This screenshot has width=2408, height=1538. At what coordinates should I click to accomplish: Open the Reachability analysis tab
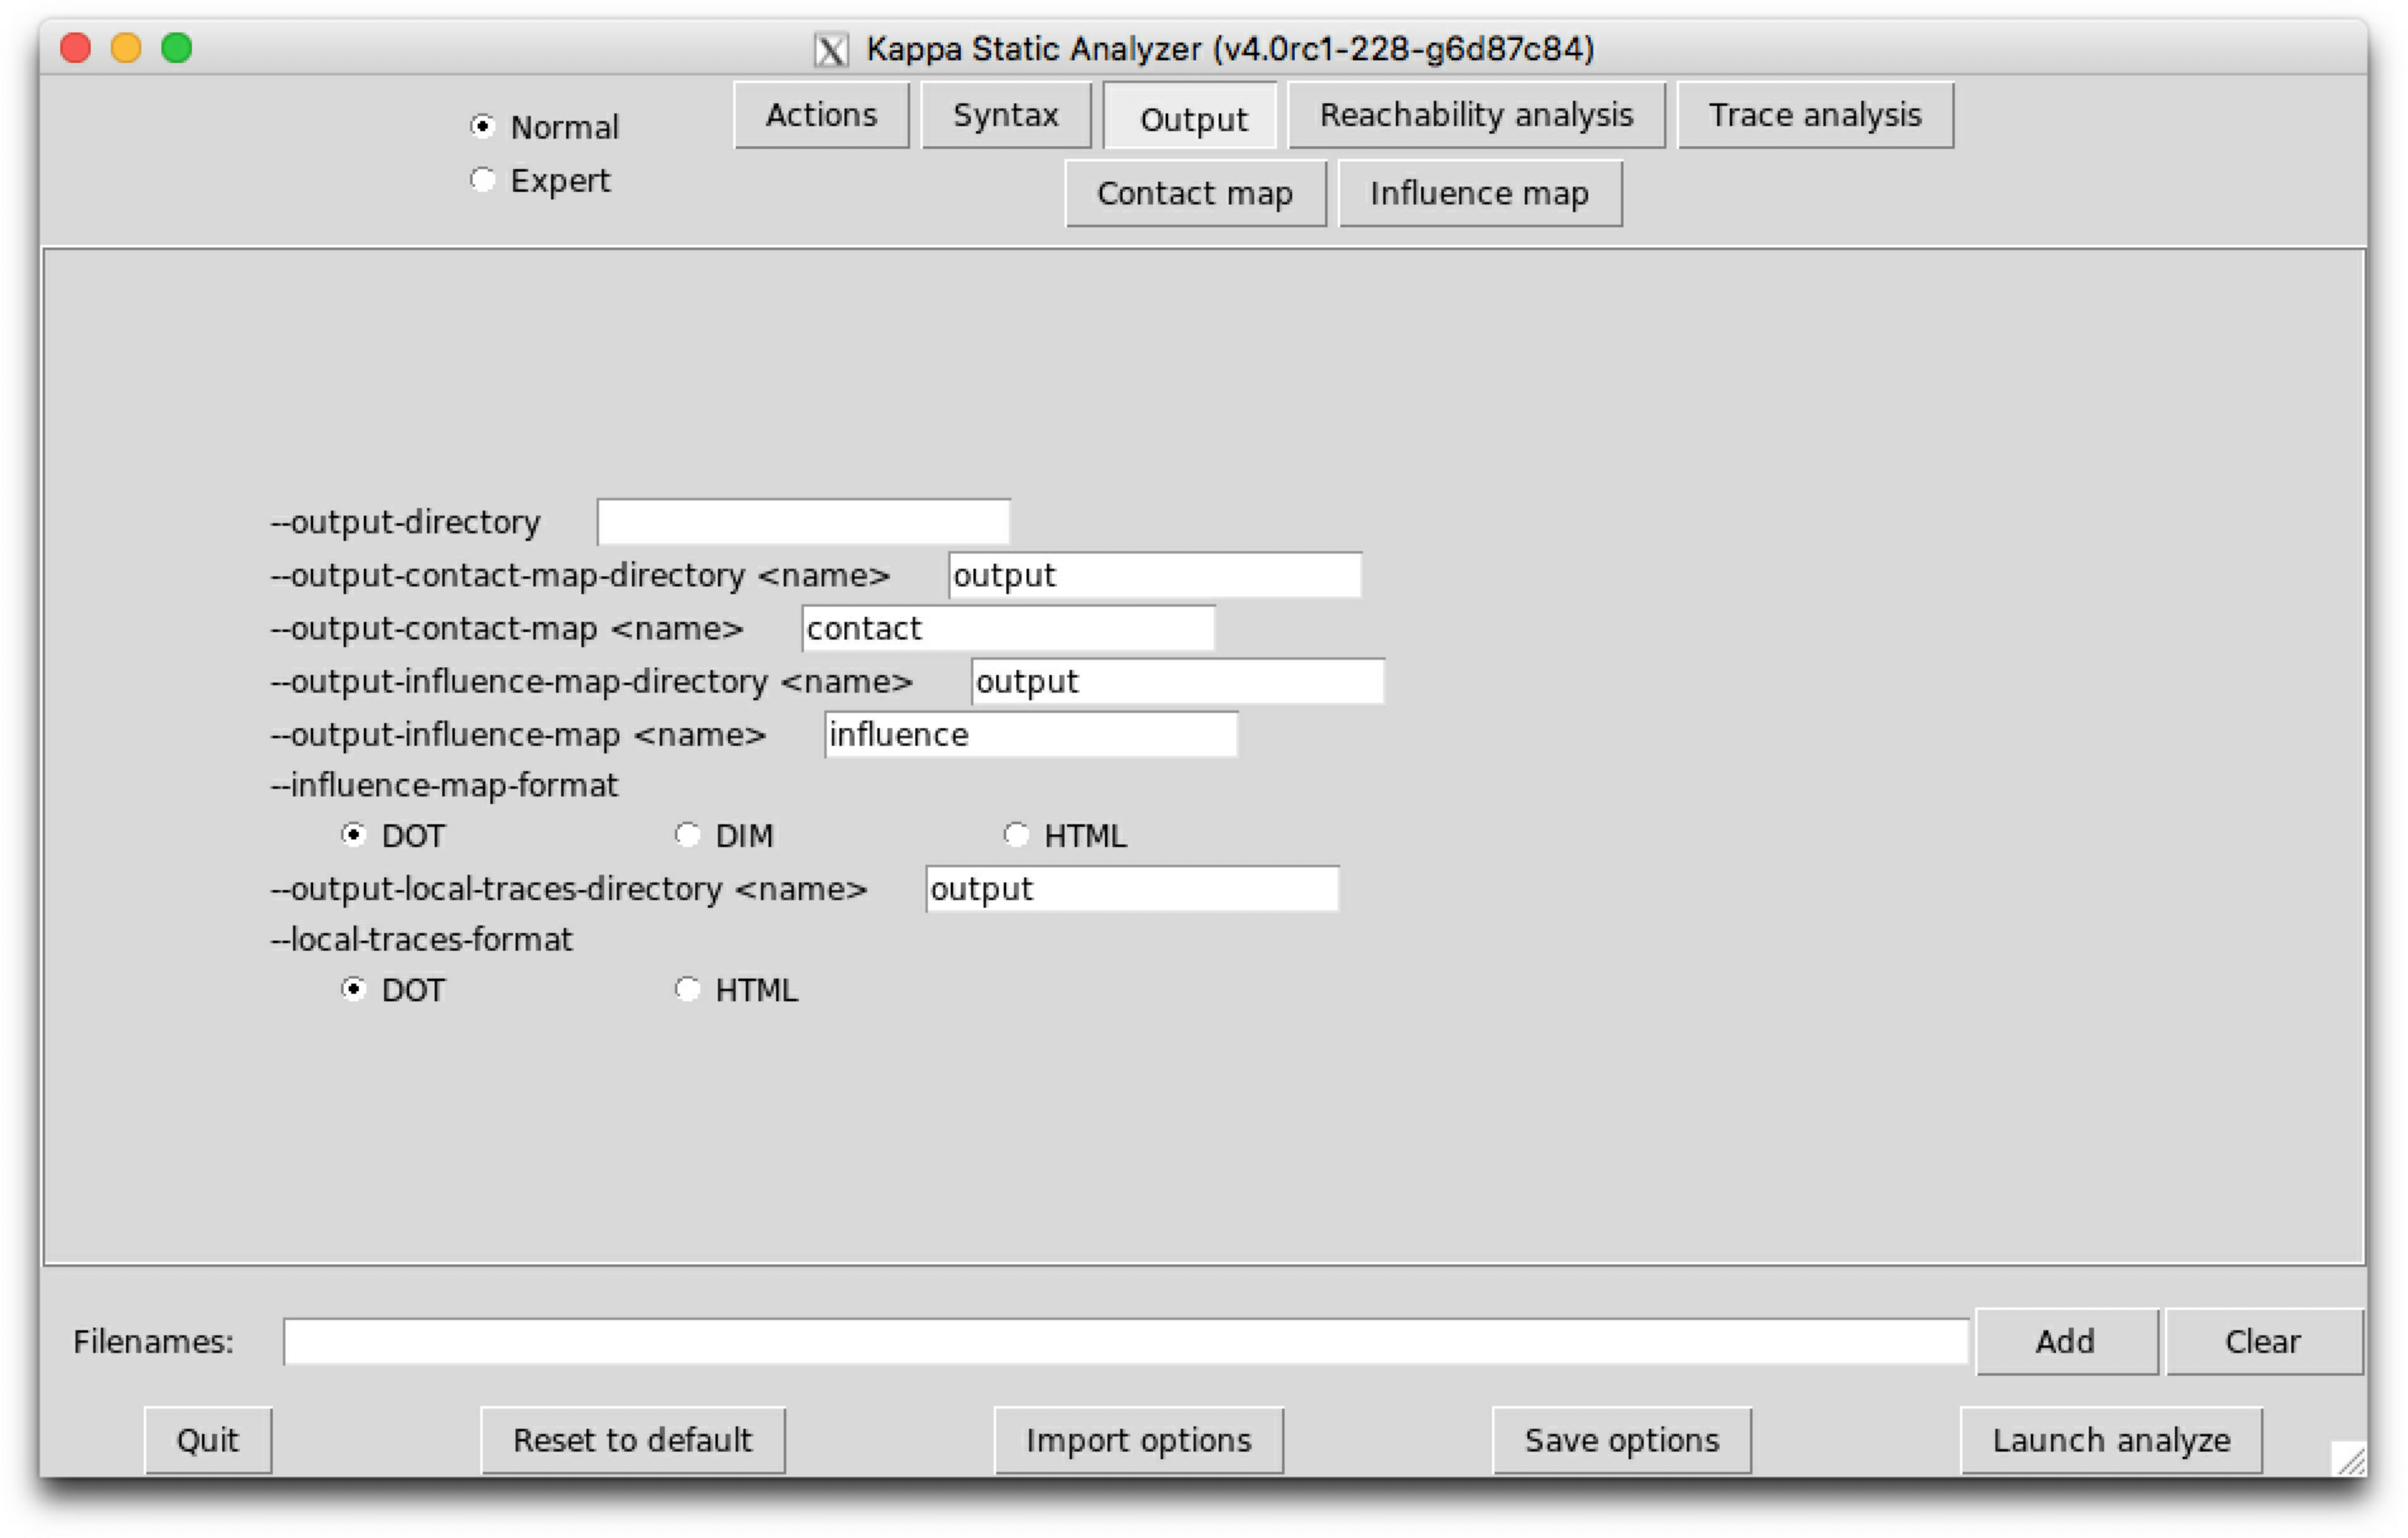pos(1476,115)
